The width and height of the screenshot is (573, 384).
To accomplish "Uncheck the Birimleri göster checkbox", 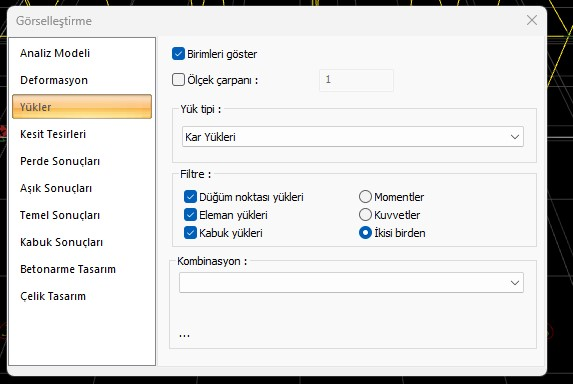I will [x=178, y=54].
